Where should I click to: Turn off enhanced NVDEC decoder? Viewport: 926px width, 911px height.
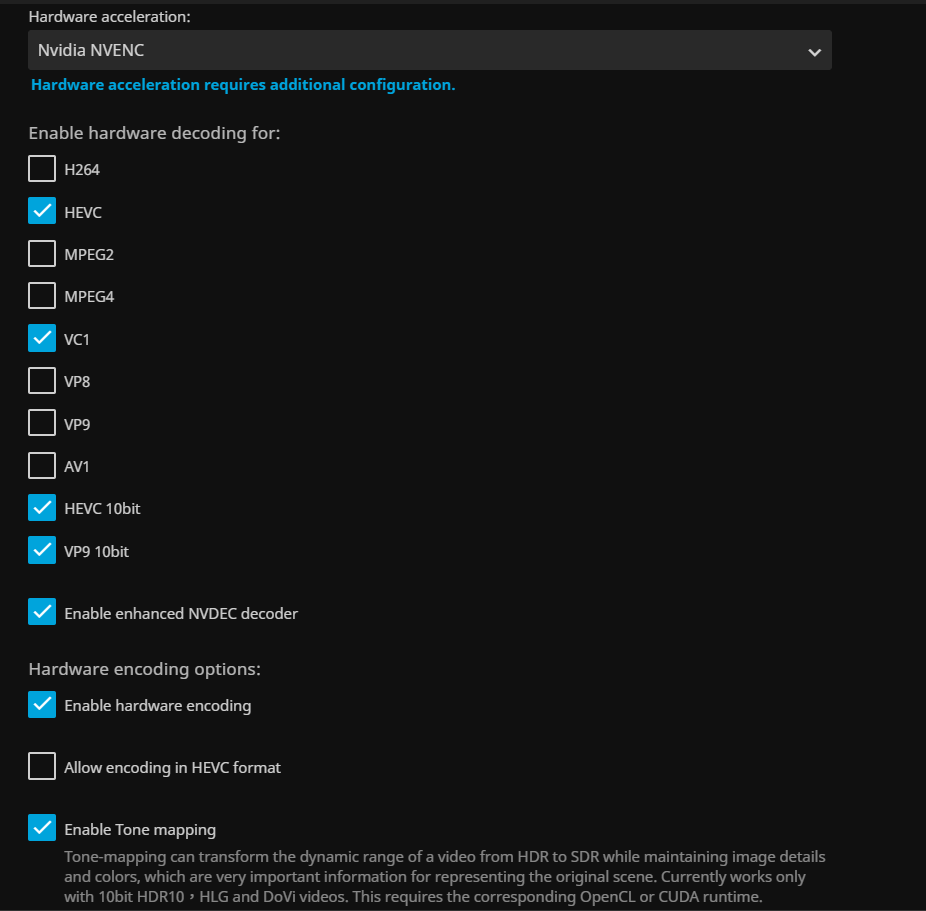coord(42,612)
